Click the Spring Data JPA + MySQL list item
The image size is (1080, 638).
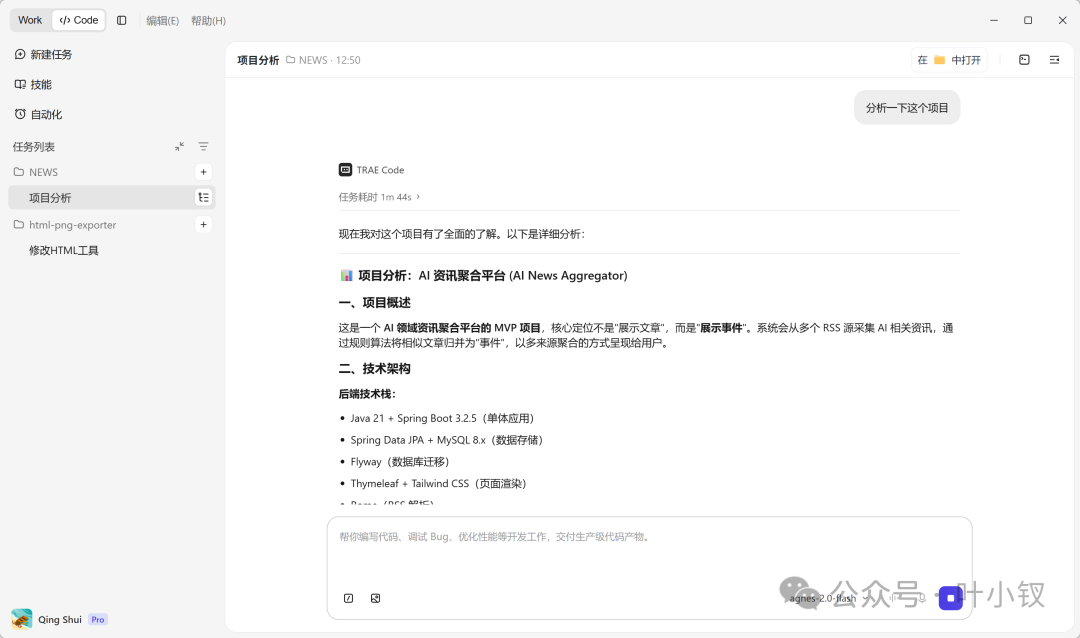(446, 440)
